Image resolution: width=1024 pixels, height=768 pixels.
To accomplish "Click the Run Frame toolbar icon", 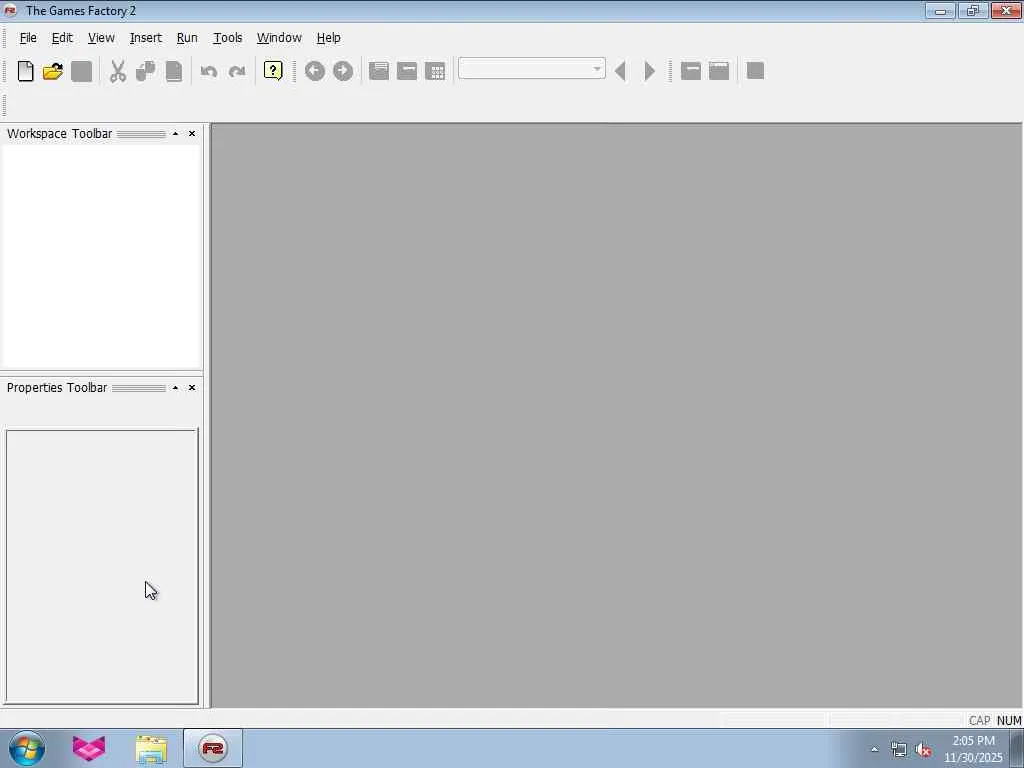I will [x=691, y=71].
